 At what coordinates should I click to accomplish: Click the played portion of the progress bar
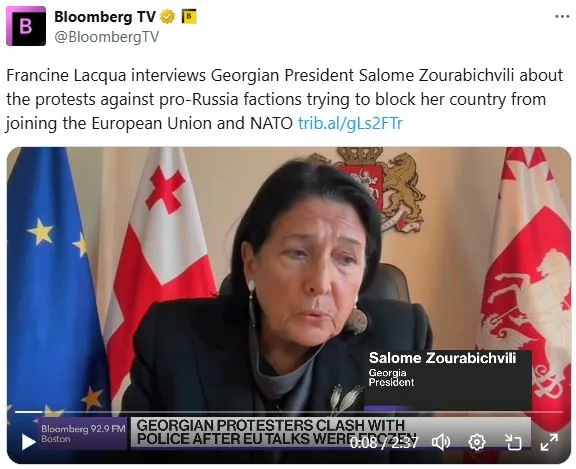pyautogui.click(x=29, y=412)
